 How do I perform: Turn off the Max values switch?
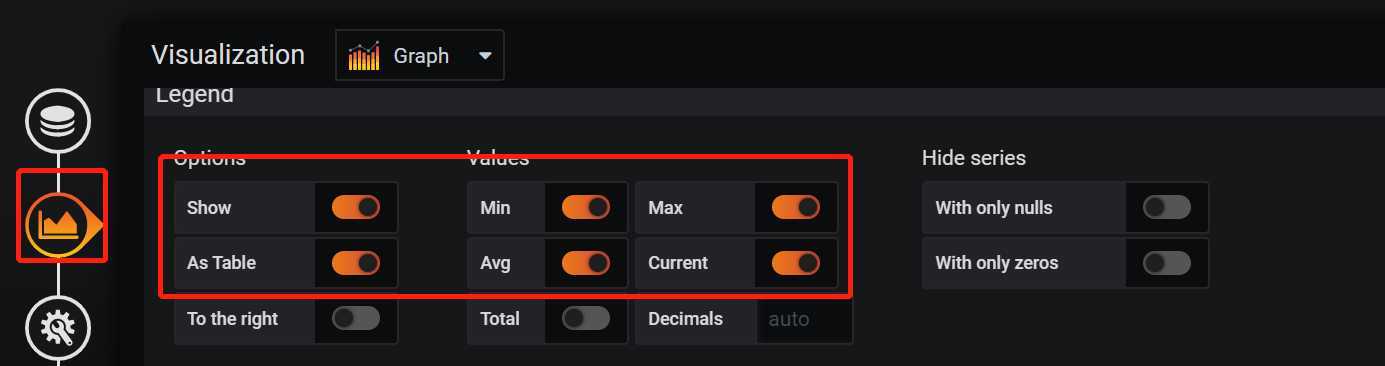pos(796,207)
